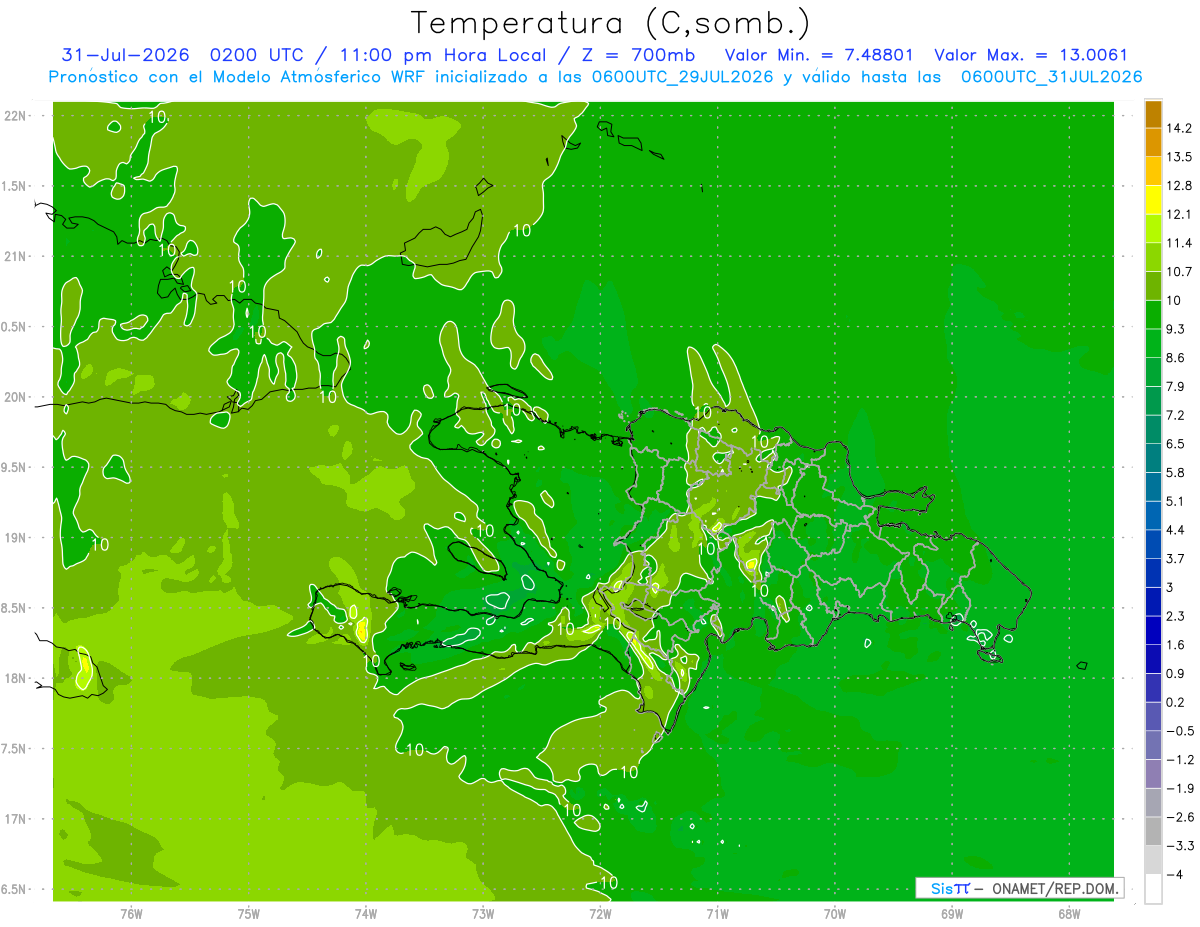
Task: Click the light green swatch between 11.4 and 10.7
Action: [1153, 257]
